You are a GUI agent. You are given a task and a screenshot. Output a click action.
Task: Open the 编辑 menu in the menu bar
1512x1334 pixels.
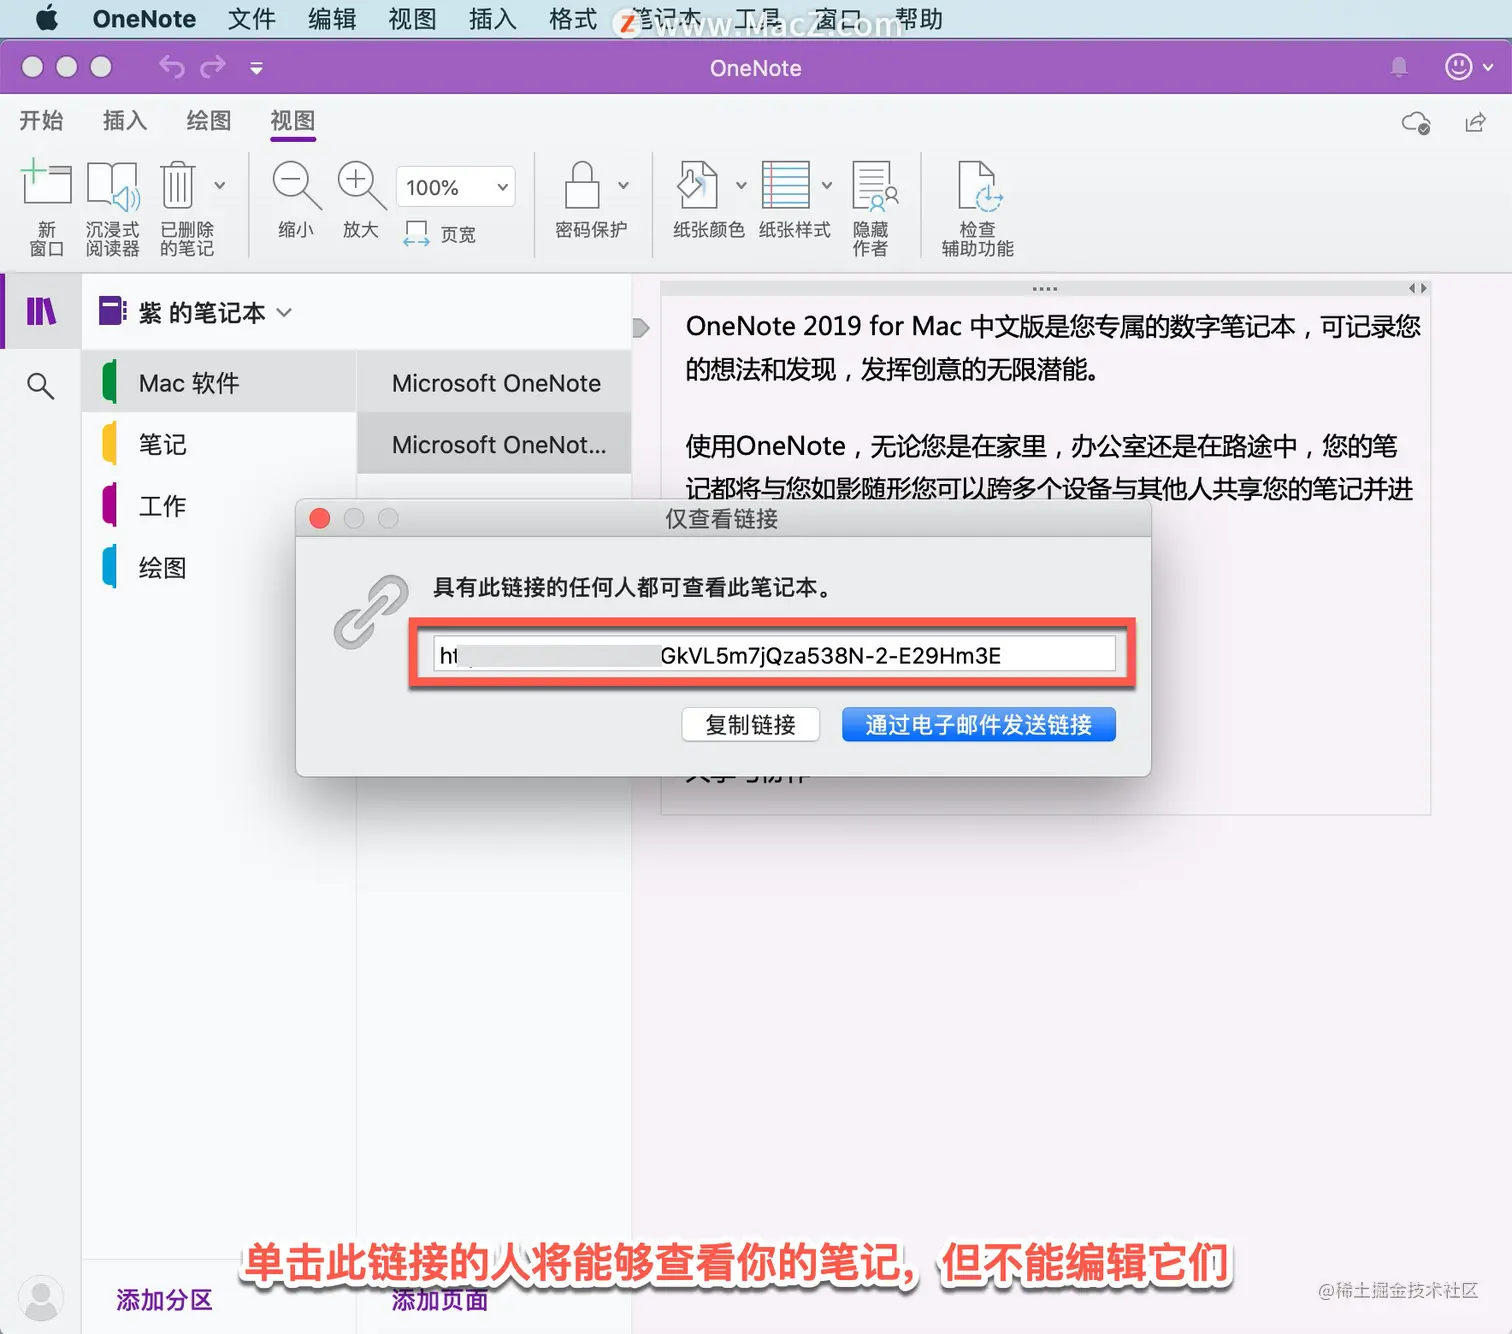(x=332, y=19)
